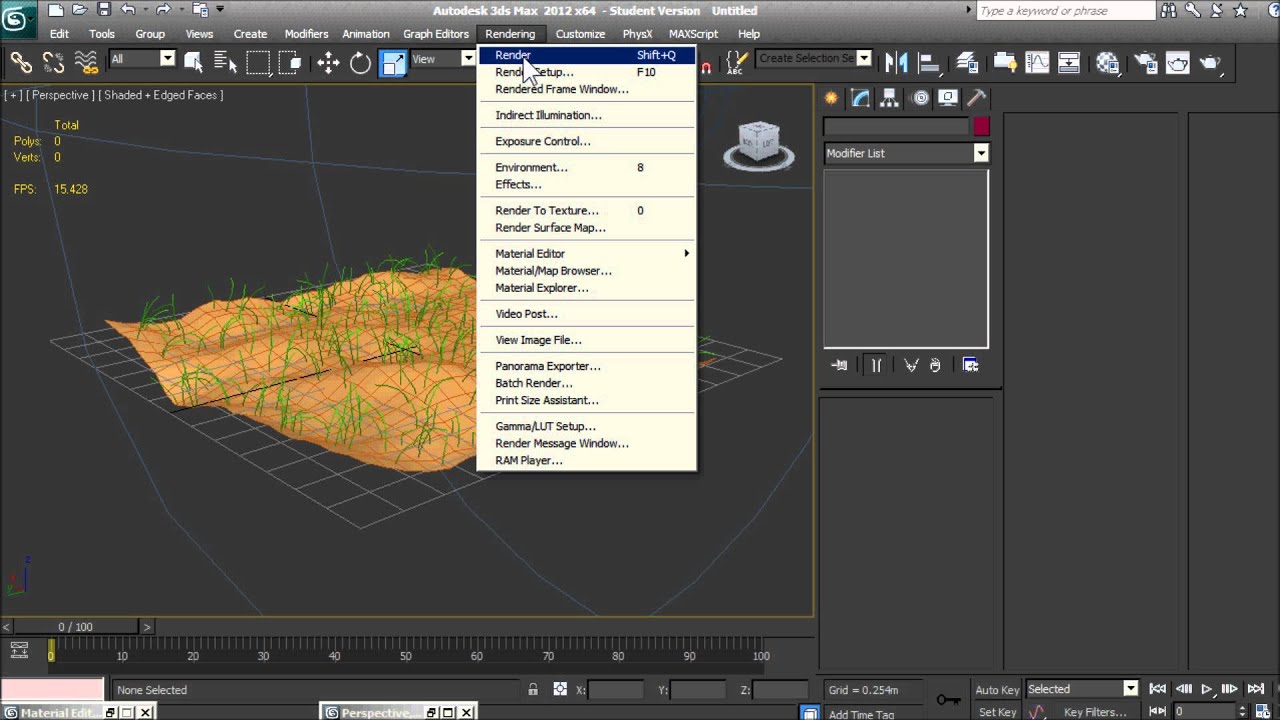Switch to the Hierarchy command panel tab

tap(890, 98)
